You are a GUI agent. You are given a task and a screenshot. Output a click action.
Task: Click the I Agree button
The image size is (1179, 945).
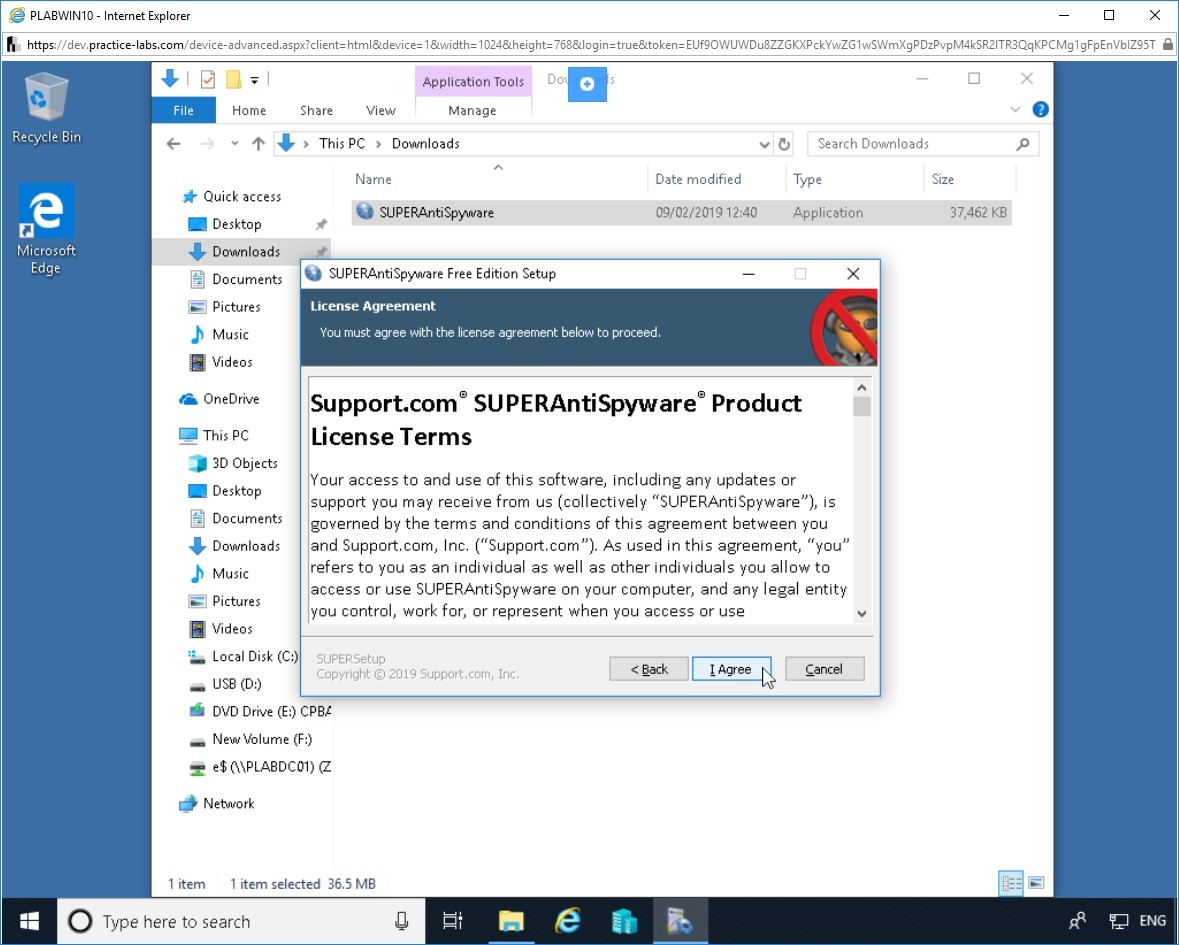click(731, 669)
